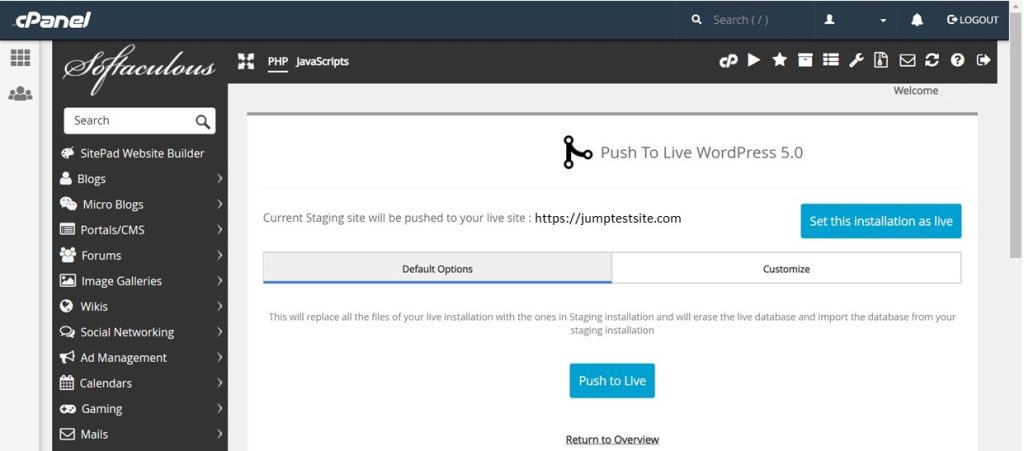Image resolution: width=1024 pixels, height=451 pixels.
Task: Go to cPanel via the cP icon
Action: [x=728, y=61]
